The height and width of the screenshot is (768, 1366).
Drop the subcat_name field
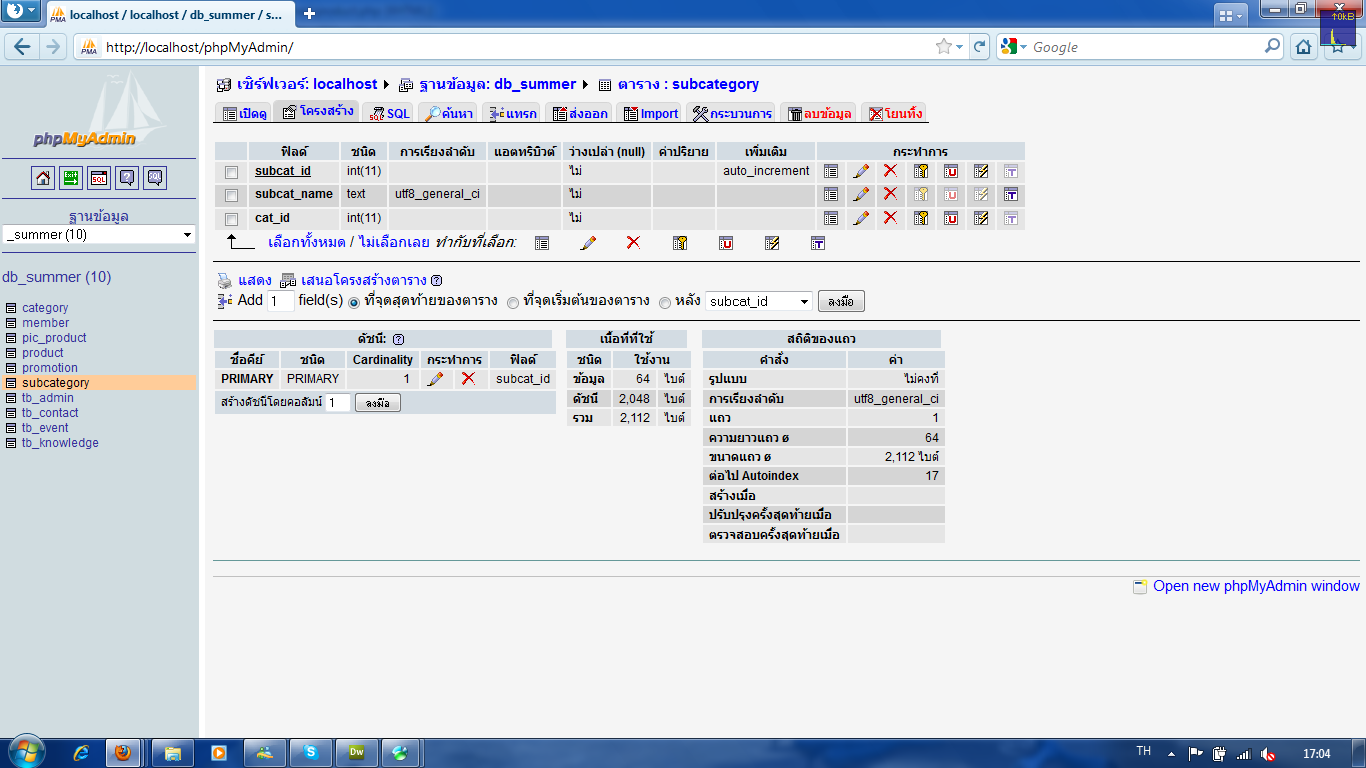(x=891, y=194)
